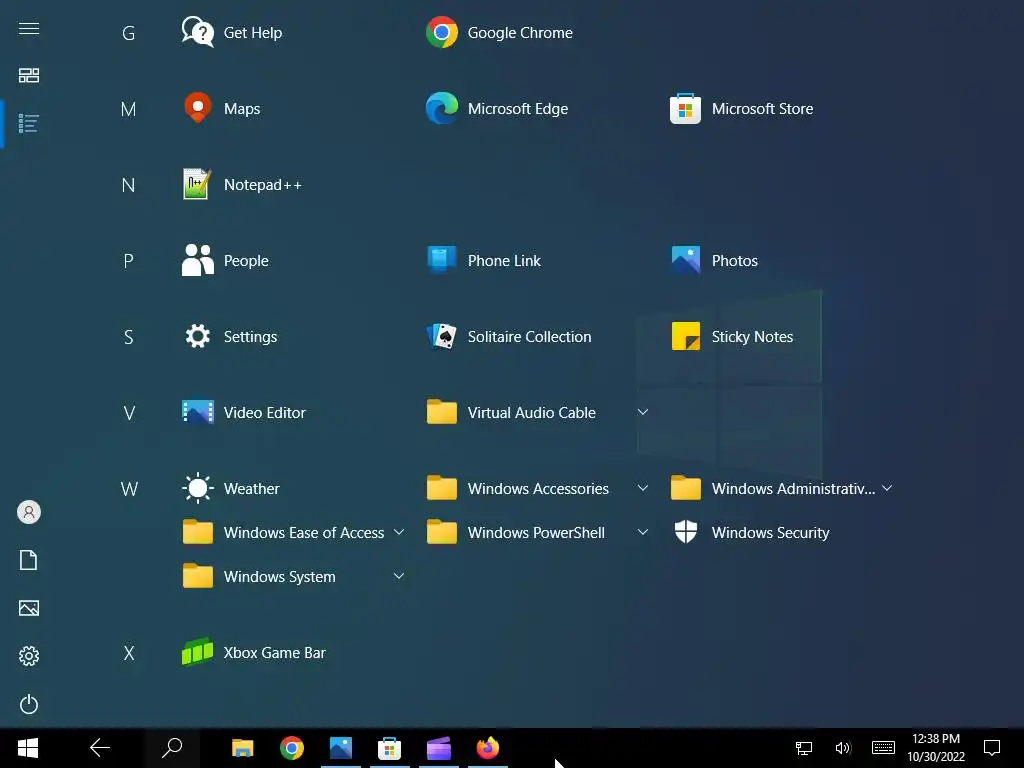Open Phone Link

tap(483, 261)
